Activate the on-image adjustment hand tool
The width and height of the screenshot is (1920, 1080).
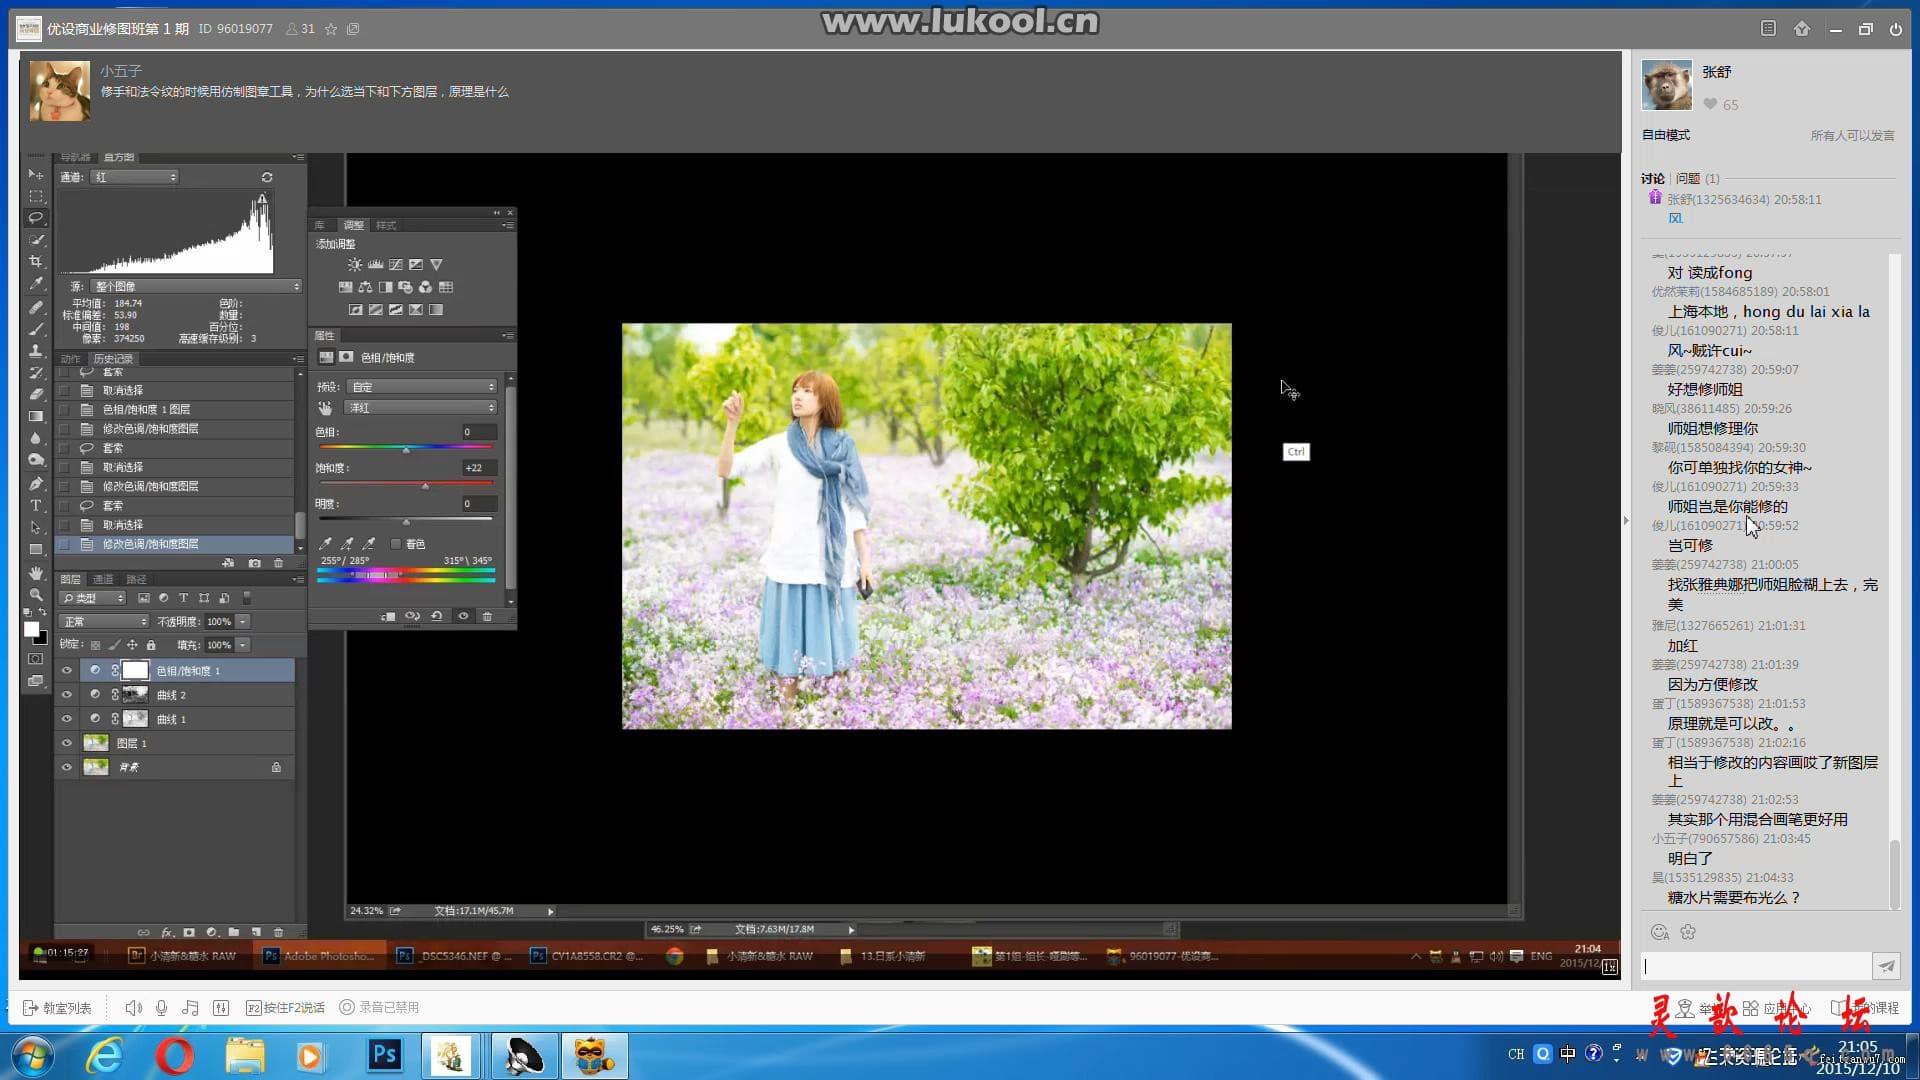point(325,408)
